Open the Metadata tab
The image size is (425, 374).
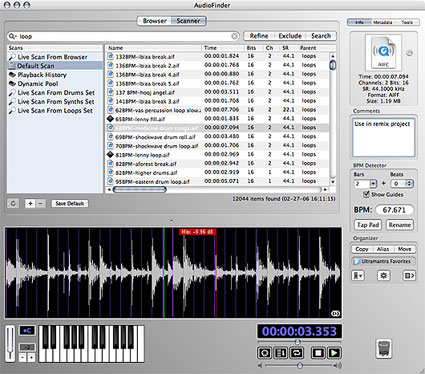[x=382, y=22]
